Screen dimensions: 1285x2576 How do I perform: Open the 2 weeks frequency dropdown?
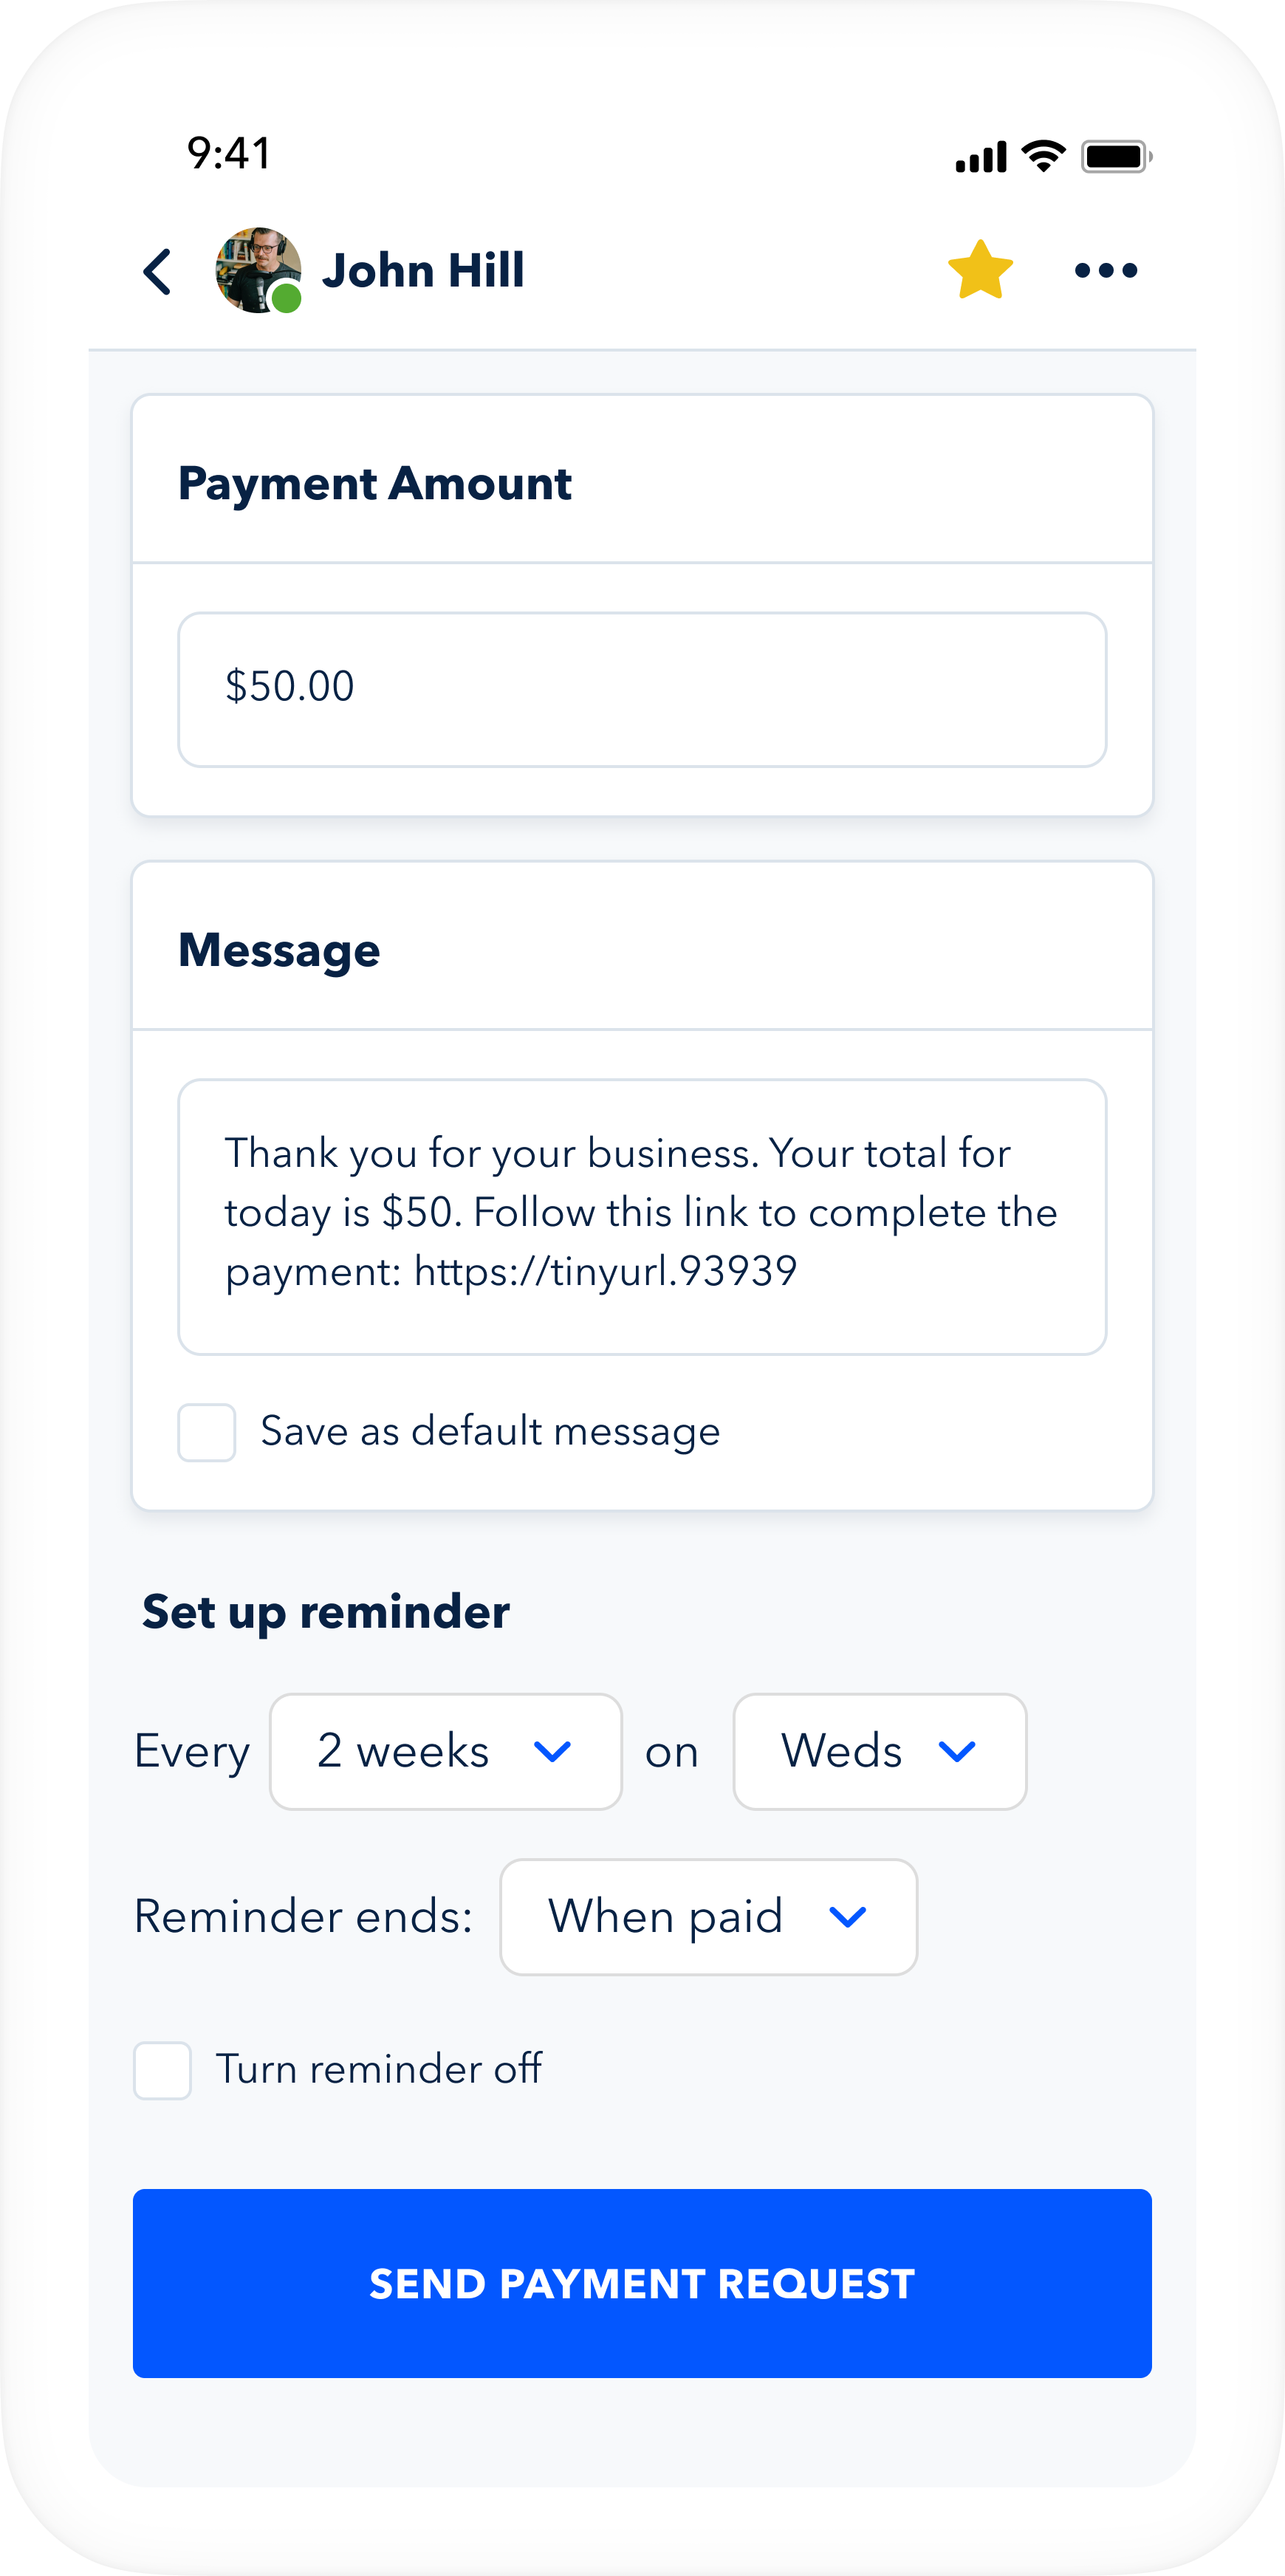click(x=445, y=1751)
